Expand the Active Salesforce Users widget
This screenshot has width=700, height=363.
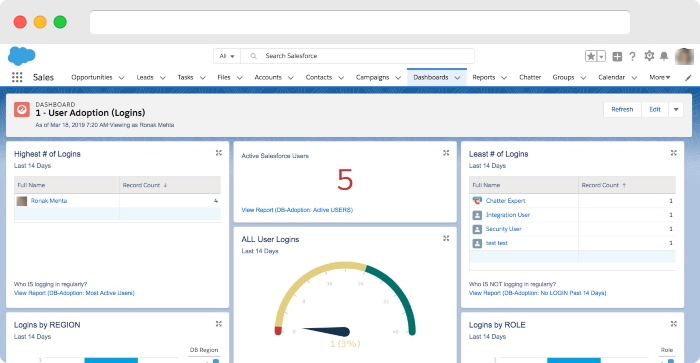pos(446,153)
